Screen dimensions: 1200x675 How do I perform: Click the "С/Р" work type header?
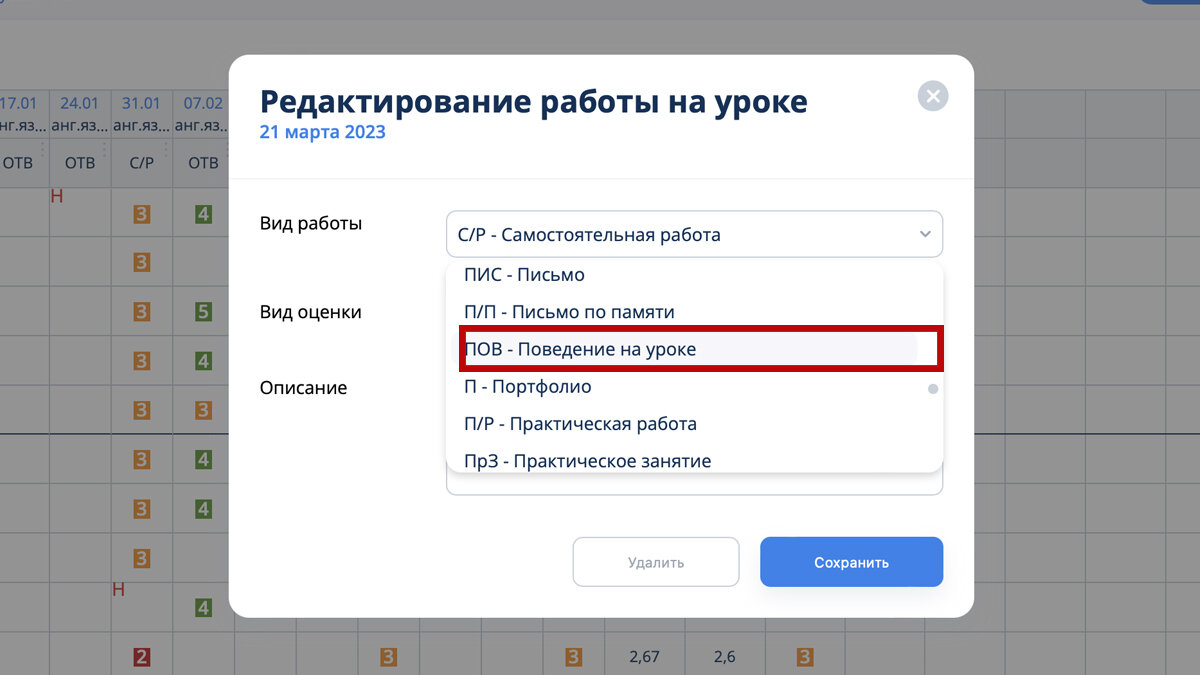click(x=141, y=162)
